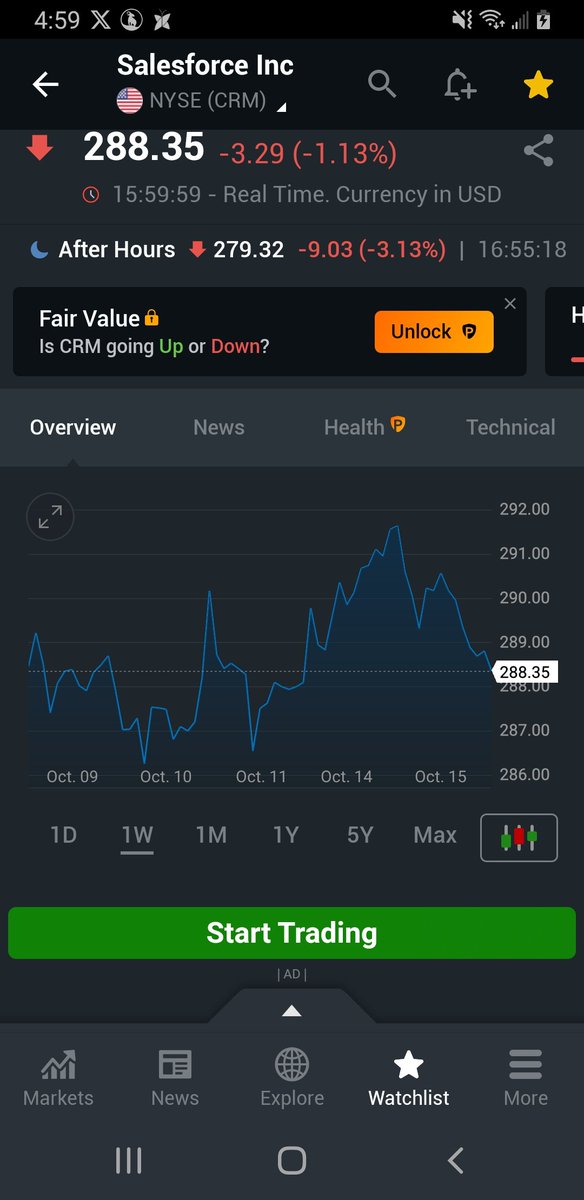Close the Fair Value card
The image size is (584, 1200).
510,304
